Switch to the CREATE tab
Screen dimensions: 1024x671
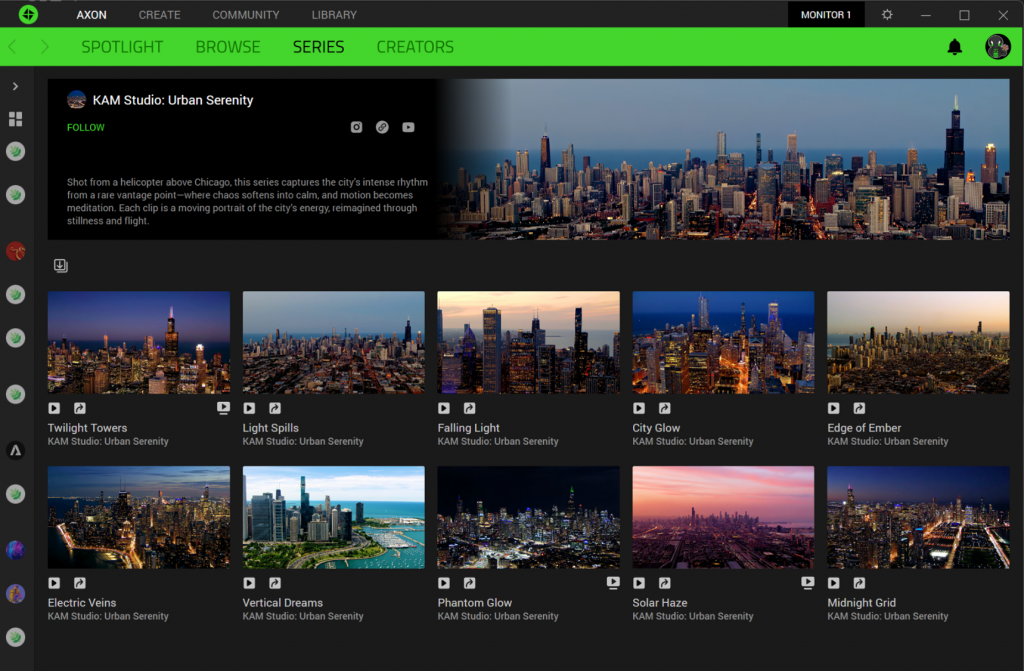159,14
